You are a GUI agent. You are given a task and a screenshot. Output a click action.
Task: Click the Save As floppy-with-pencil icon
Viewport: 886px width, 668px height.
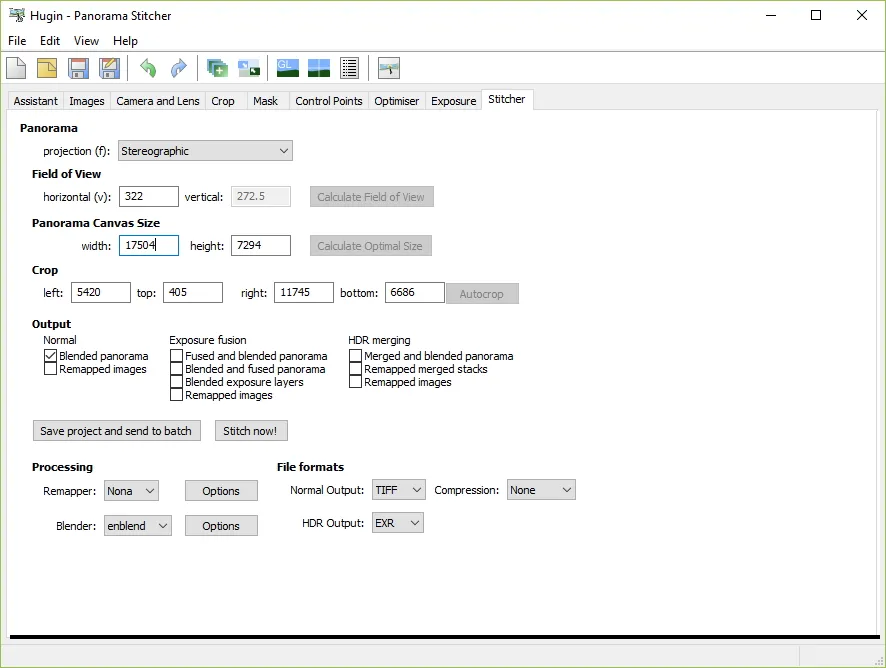point(109,68)
